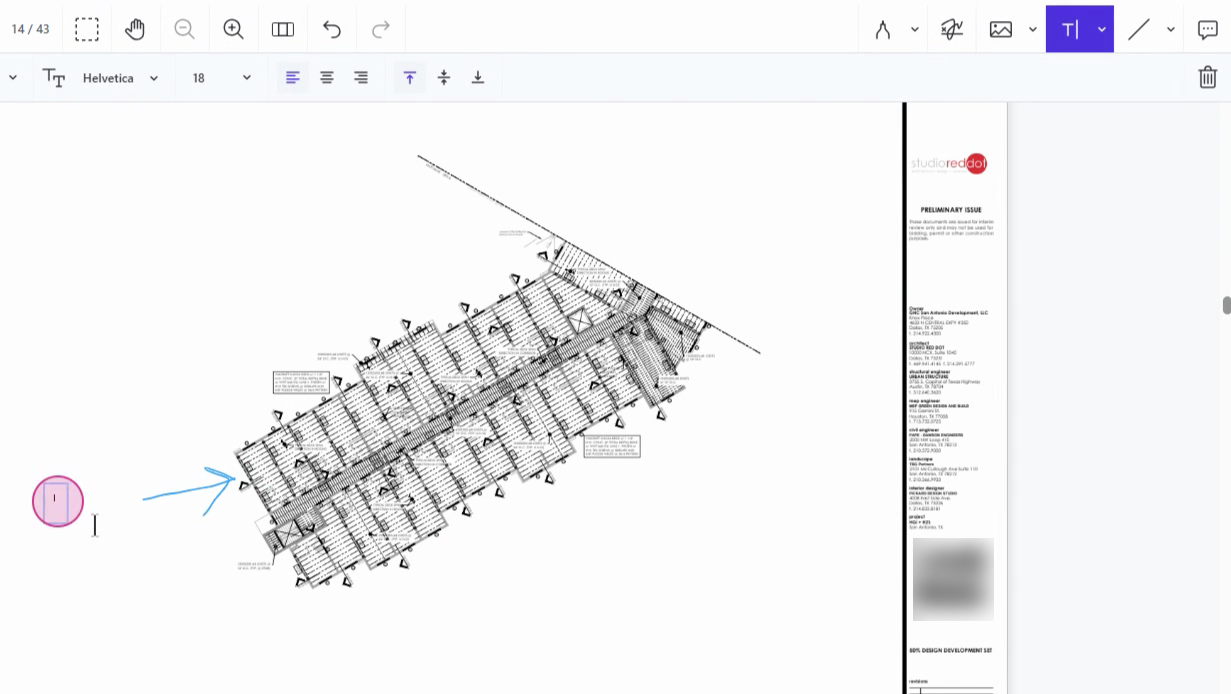
Task: Click the studio red dot logo
Action: 948,164
